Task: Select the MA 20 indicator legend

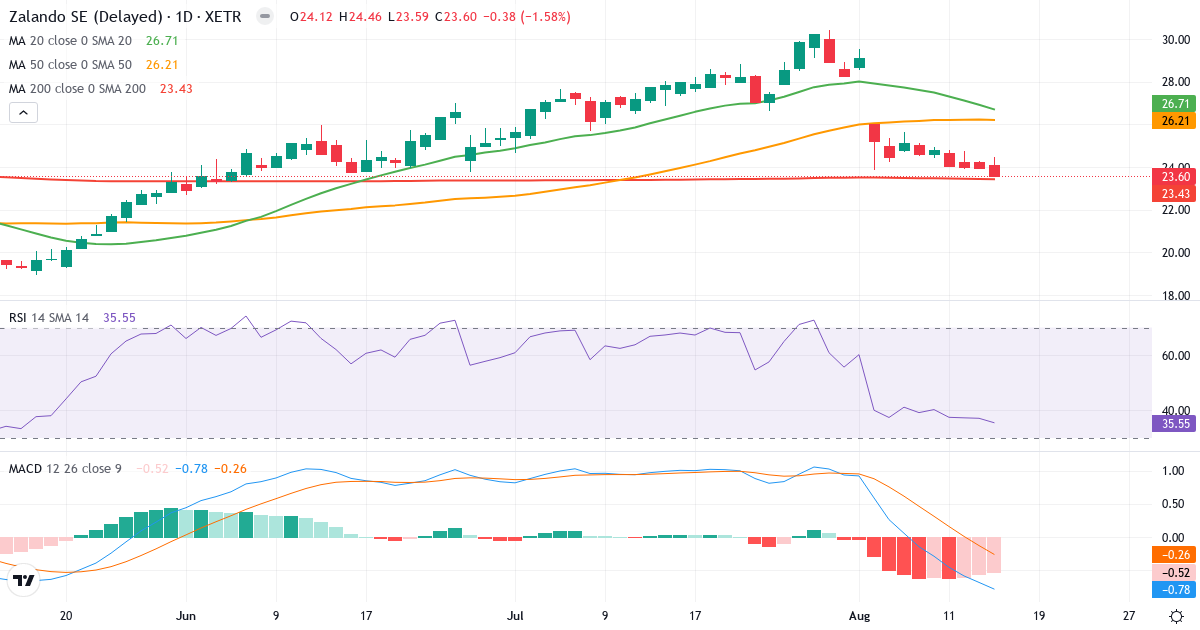Action: point(72,41)
